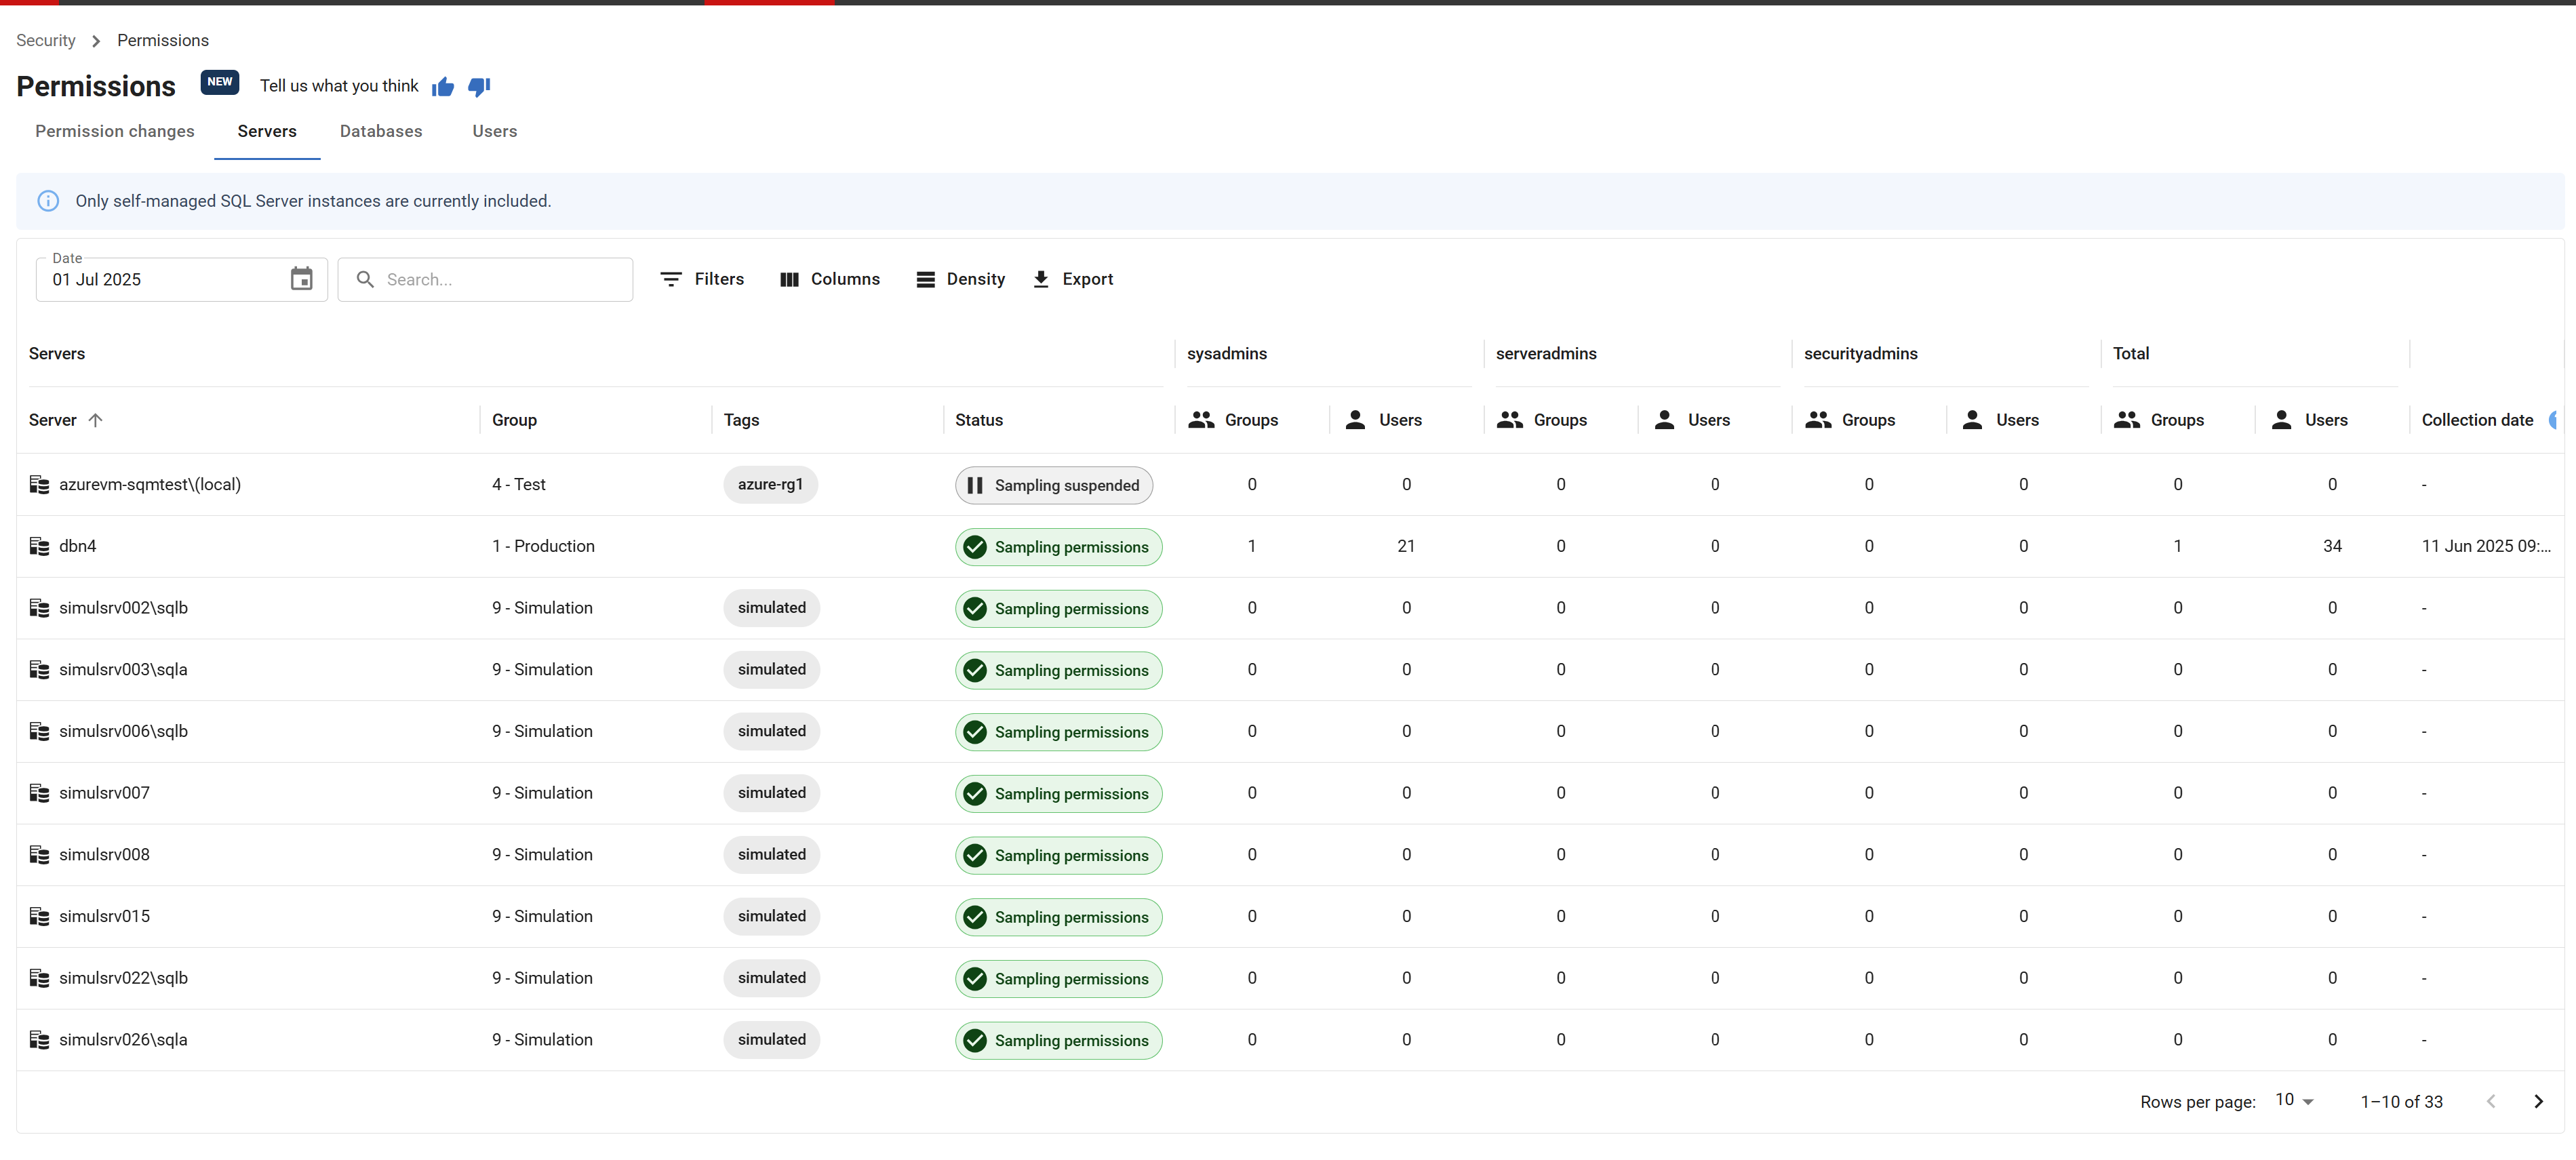Open the Columns chooser
The image size is (2576, 1160).
[829, 279]
